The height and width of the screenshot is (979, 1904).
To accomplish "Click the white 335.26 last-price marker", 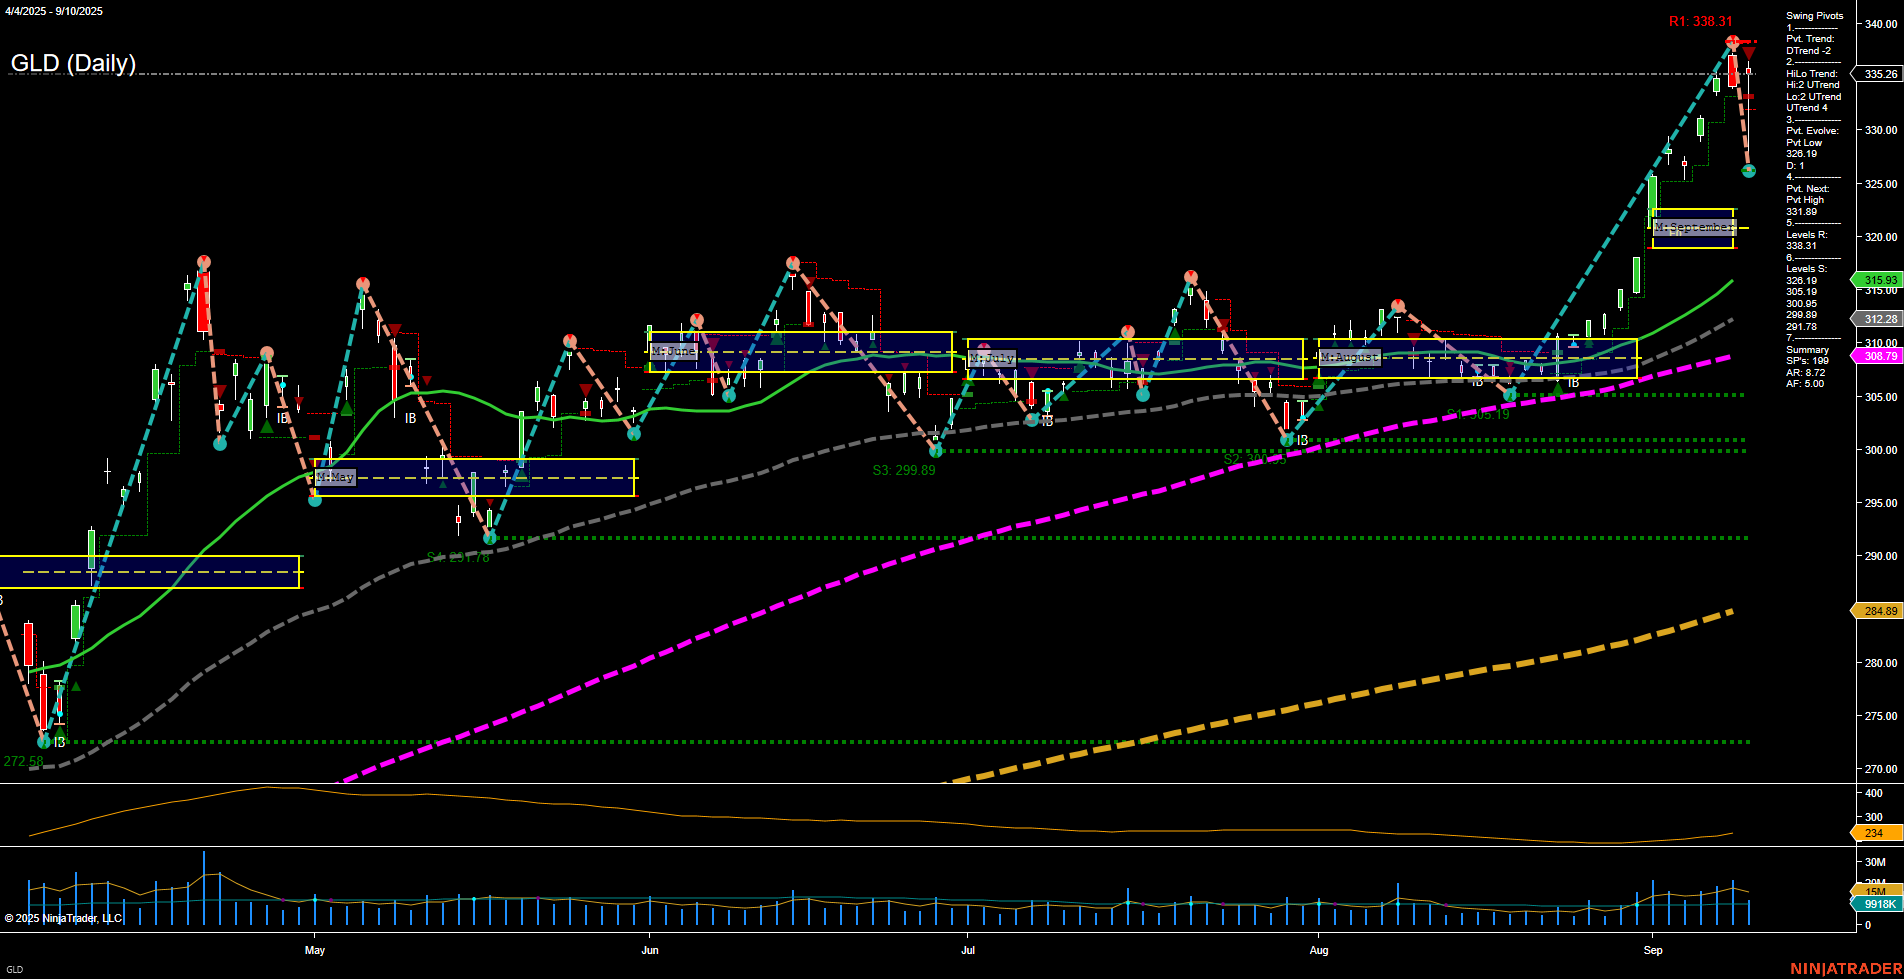I will point(1879,74).
